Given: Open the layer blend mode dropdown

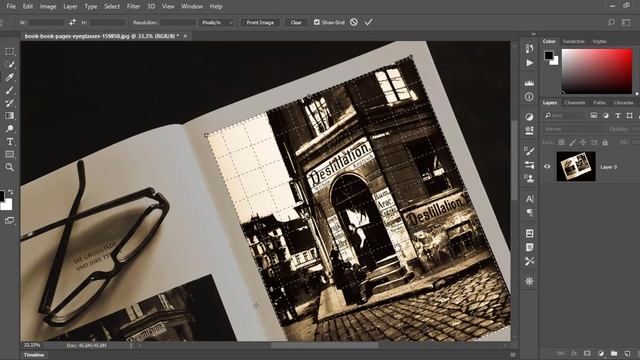Looking at the screenshot, I should click(x=573, y=129).
